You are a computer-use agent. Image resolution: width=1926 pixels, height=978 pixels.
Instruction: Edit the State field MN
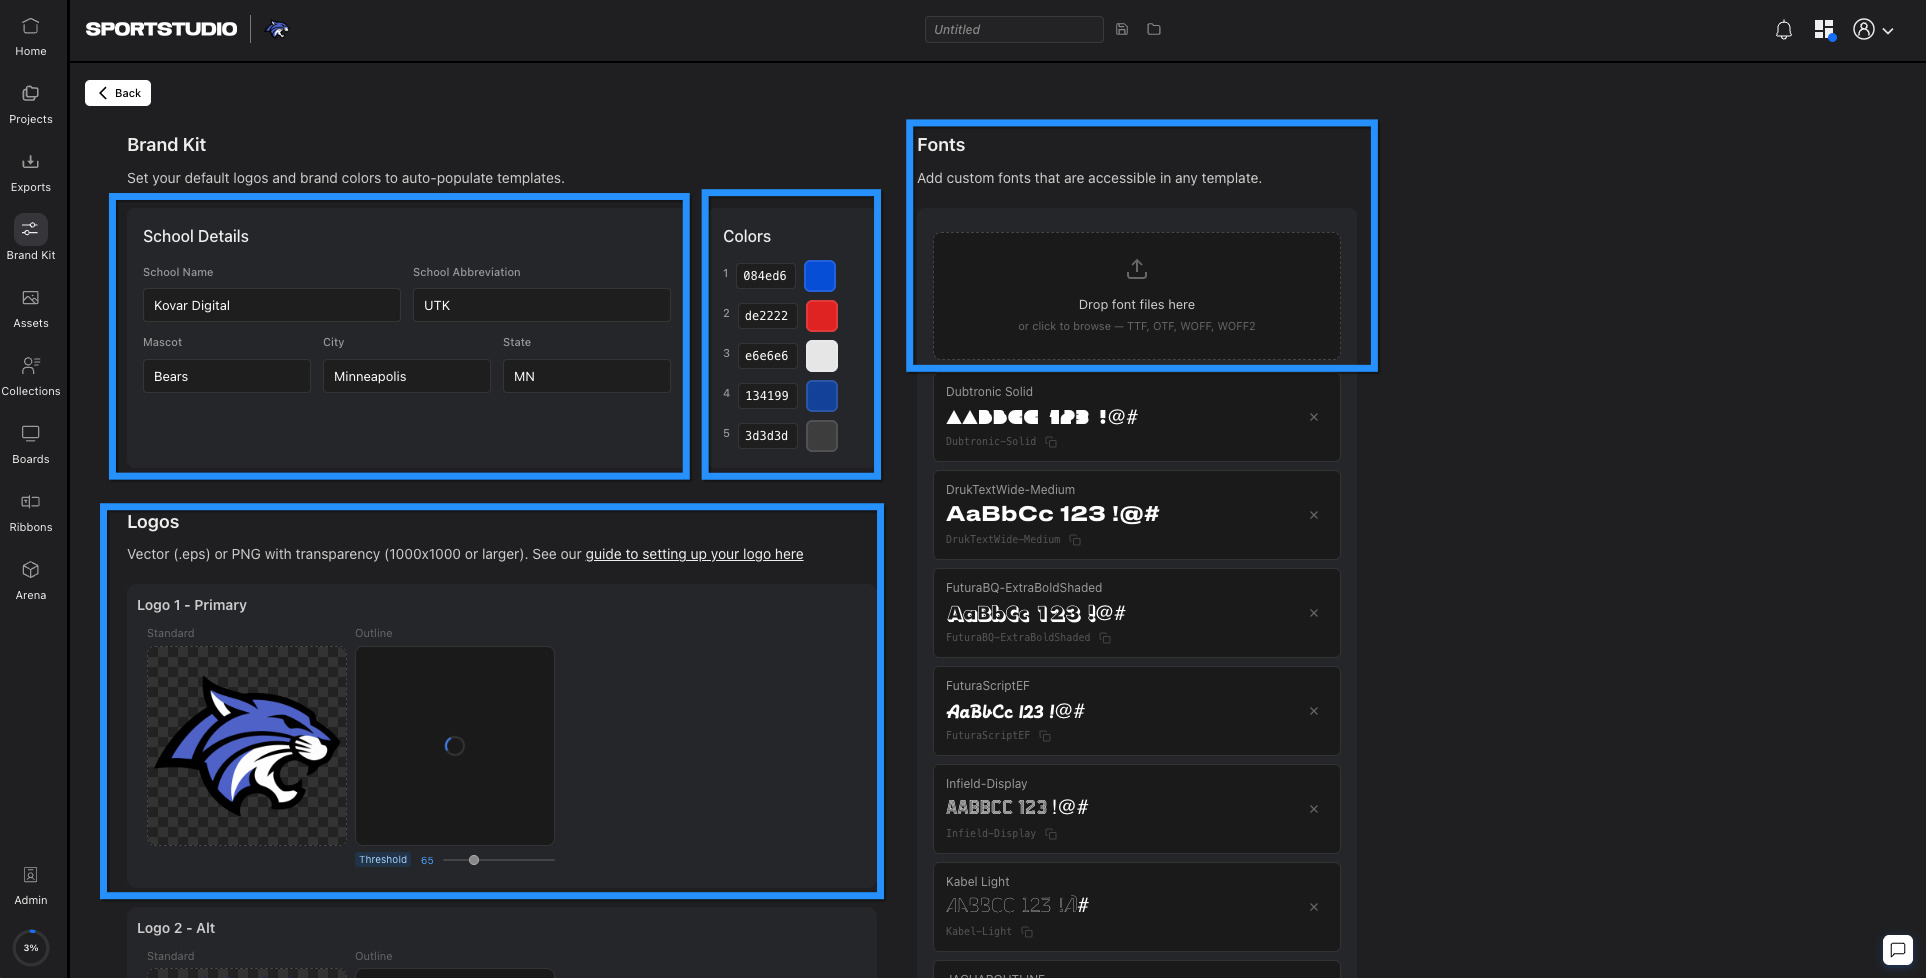(x=586, y=376)
